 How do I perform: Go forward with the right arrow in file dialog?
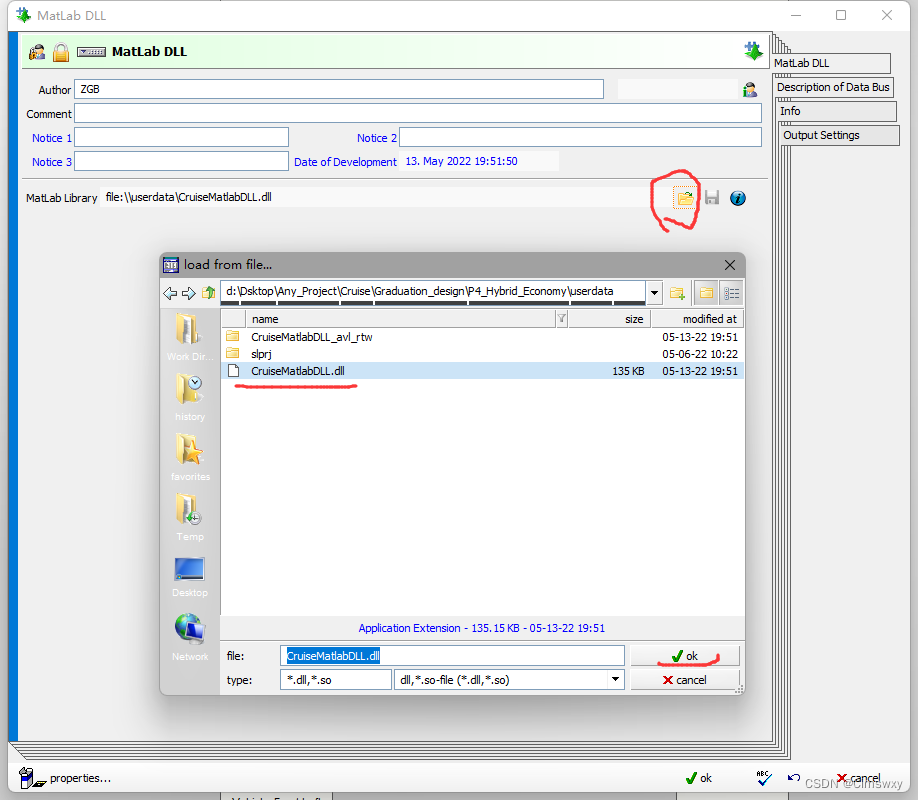tap(189, 293)
